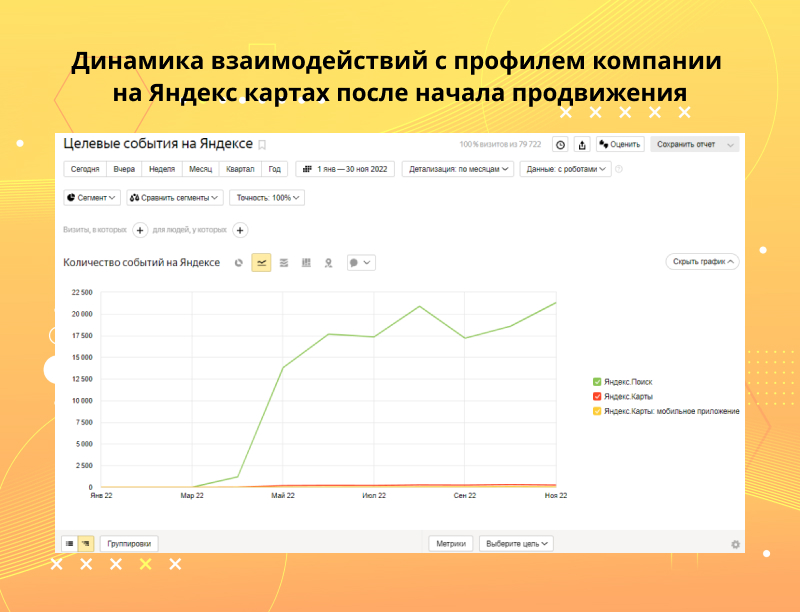The width and height of the screenshot is (800, 612).
Task: Switch to pie chart view icon
Action: coord(238,263)
